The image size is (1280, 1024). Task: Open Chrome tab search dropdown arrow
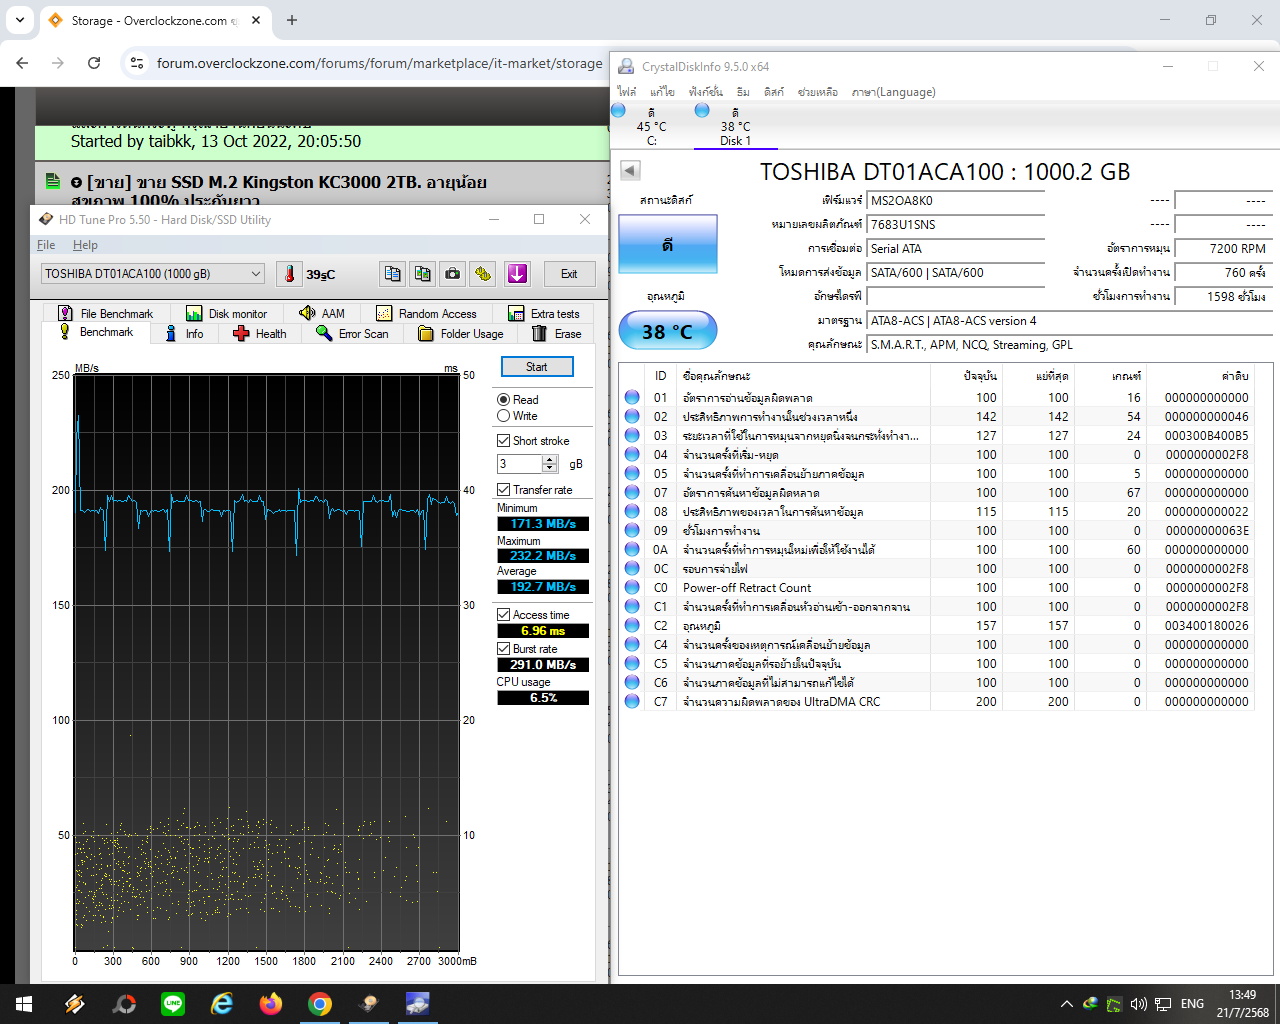pyautogui.click(x=20, y=20)
